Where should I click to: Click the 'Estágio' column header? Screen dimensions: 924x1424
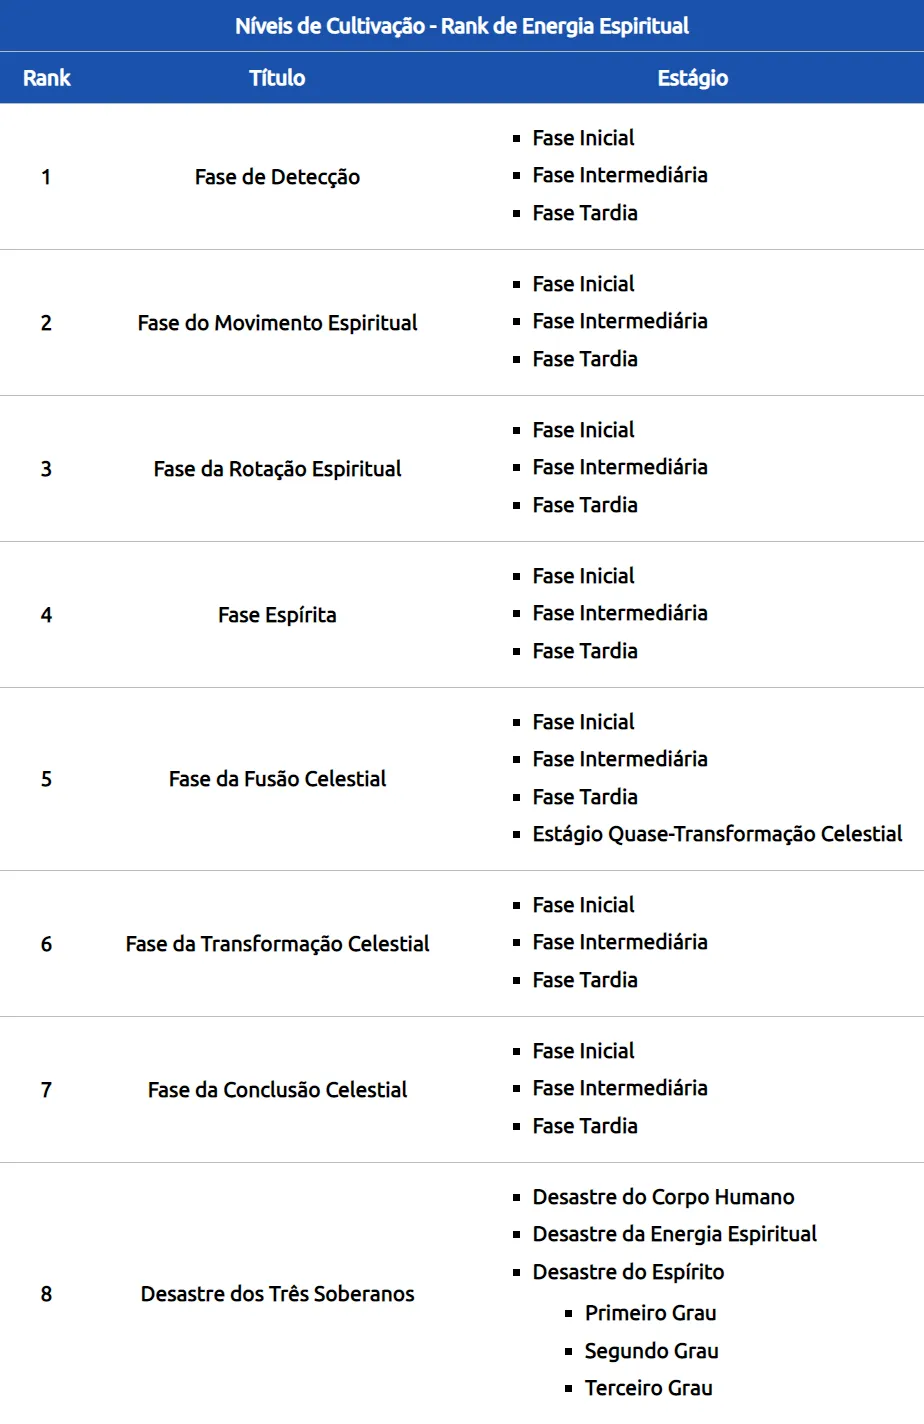[x=692, y=78]
